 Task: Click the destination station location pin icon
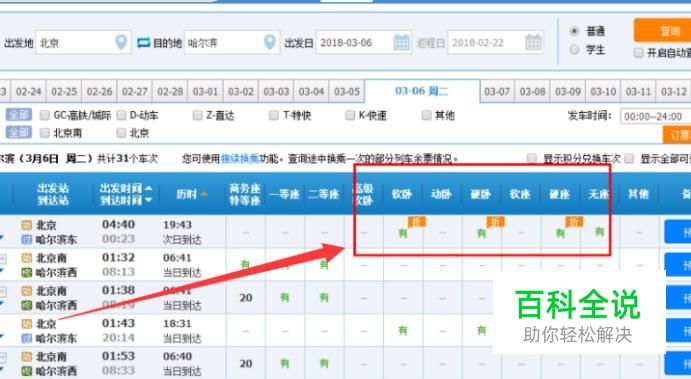(x=270, y=42)
